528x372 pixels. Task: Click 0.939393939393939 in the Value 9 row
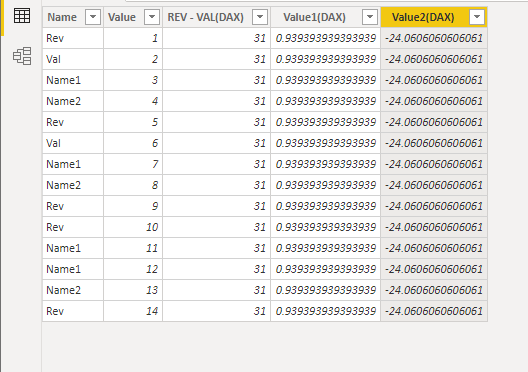click(326, 206)
